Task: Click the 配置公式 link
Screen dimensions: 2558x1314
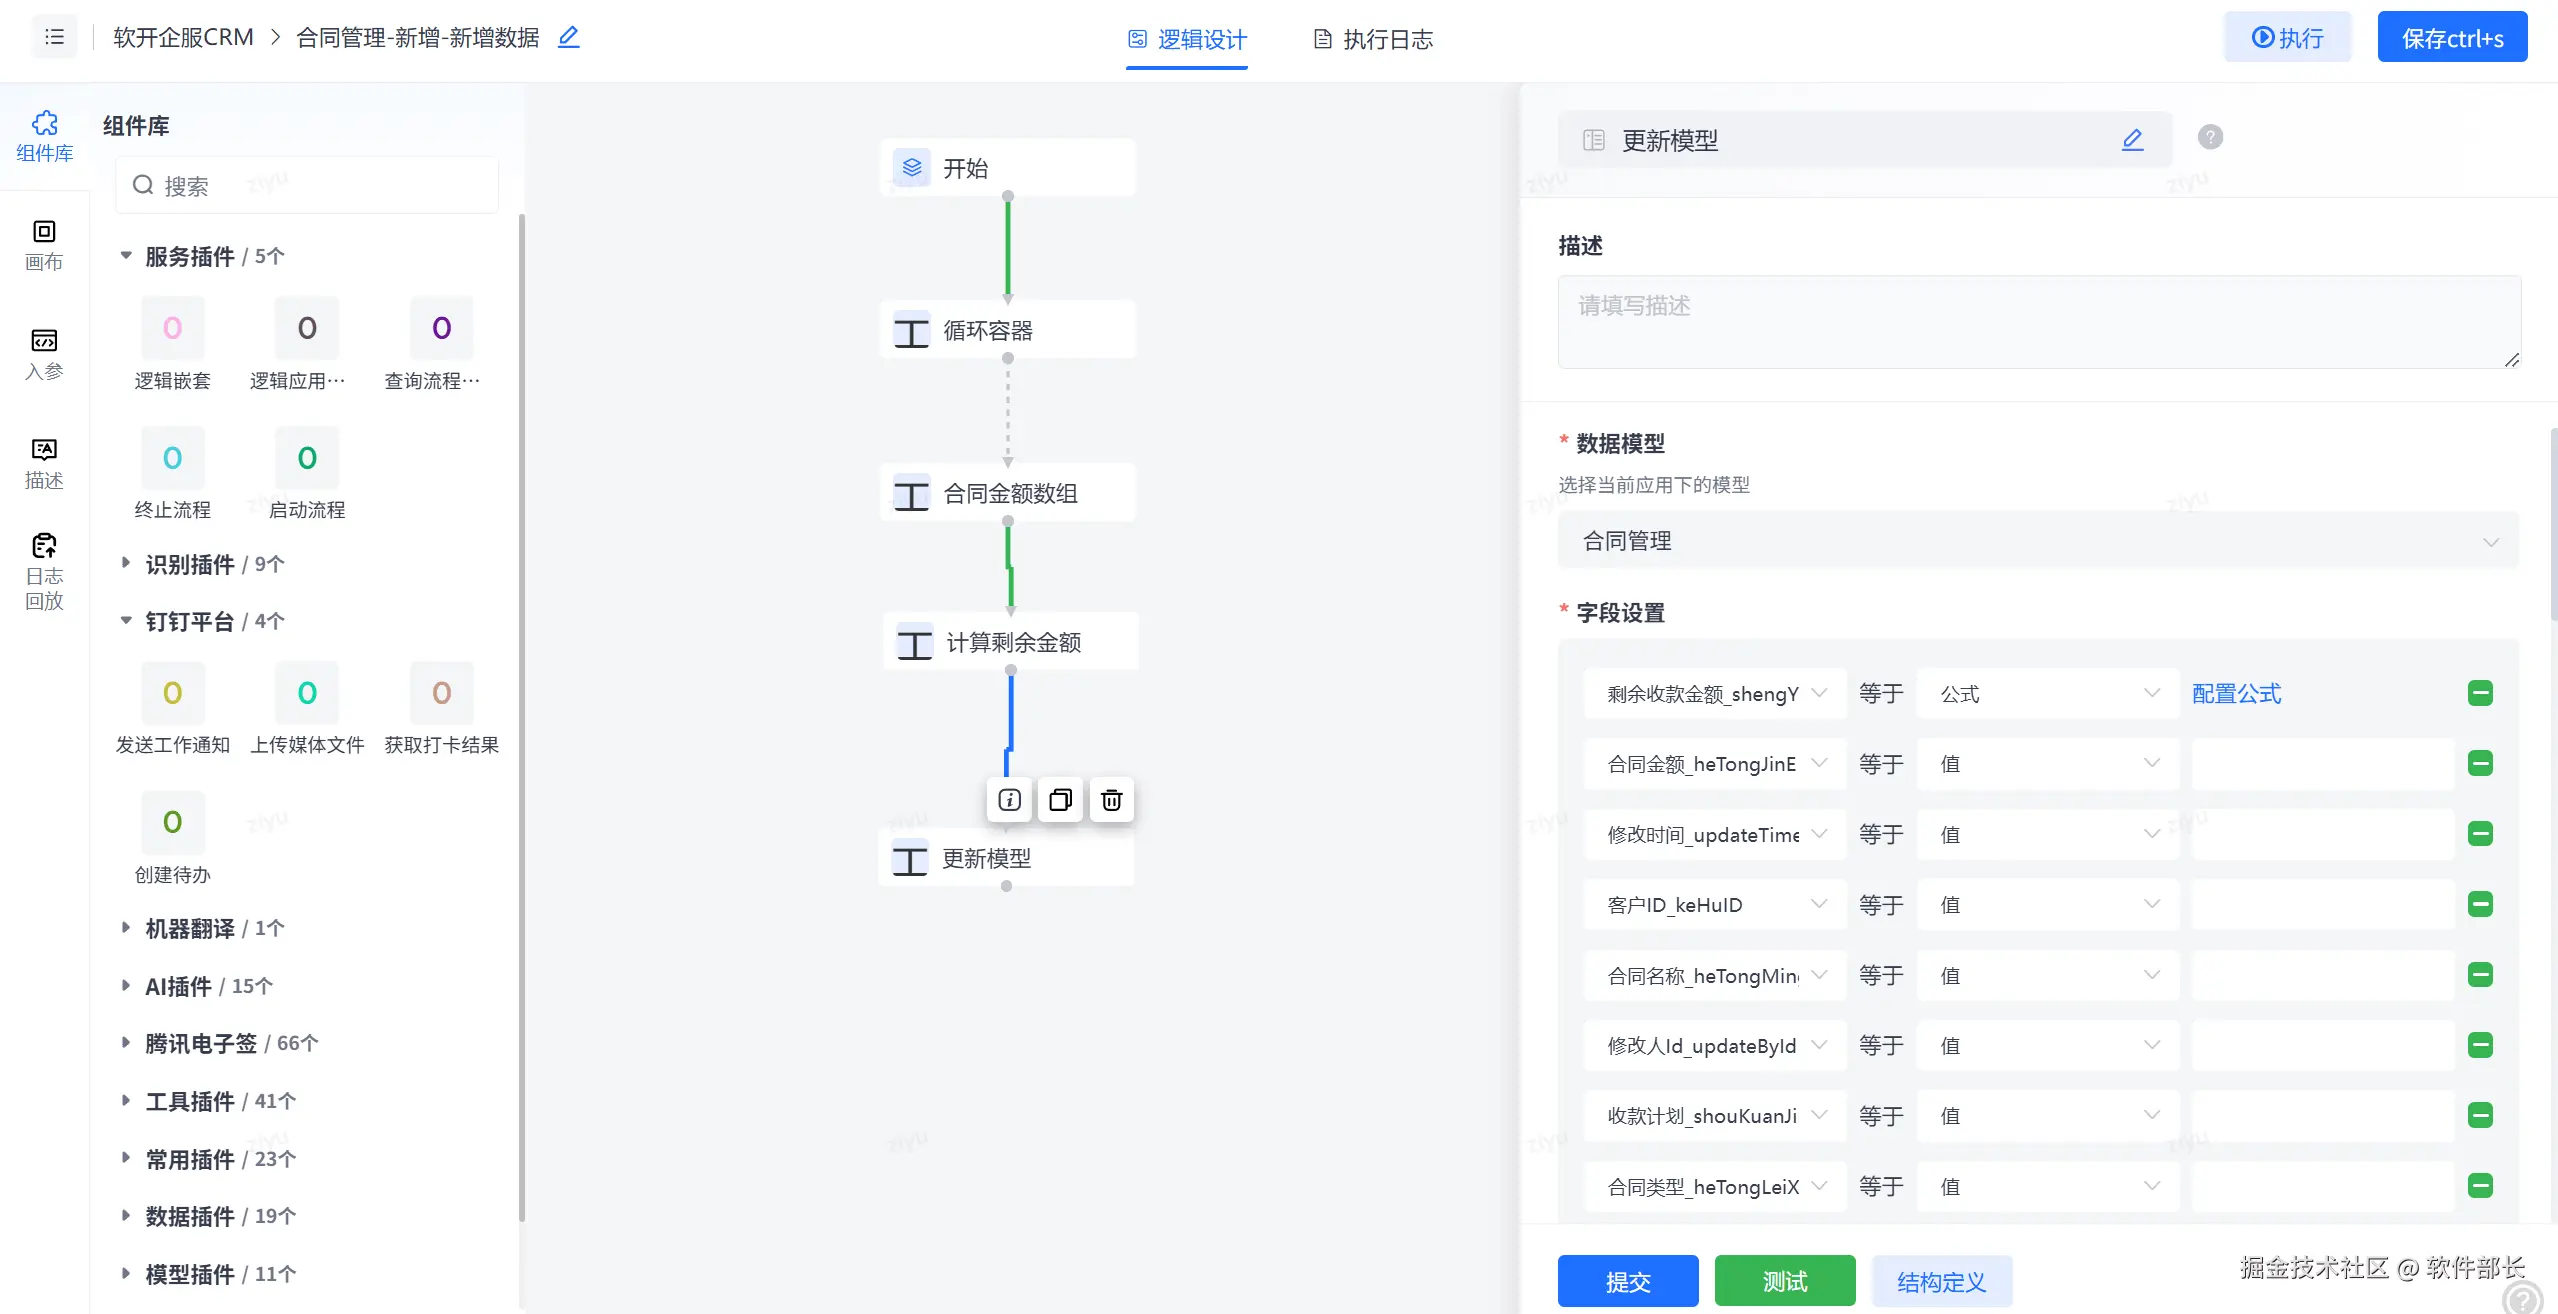Action: 2236,693
